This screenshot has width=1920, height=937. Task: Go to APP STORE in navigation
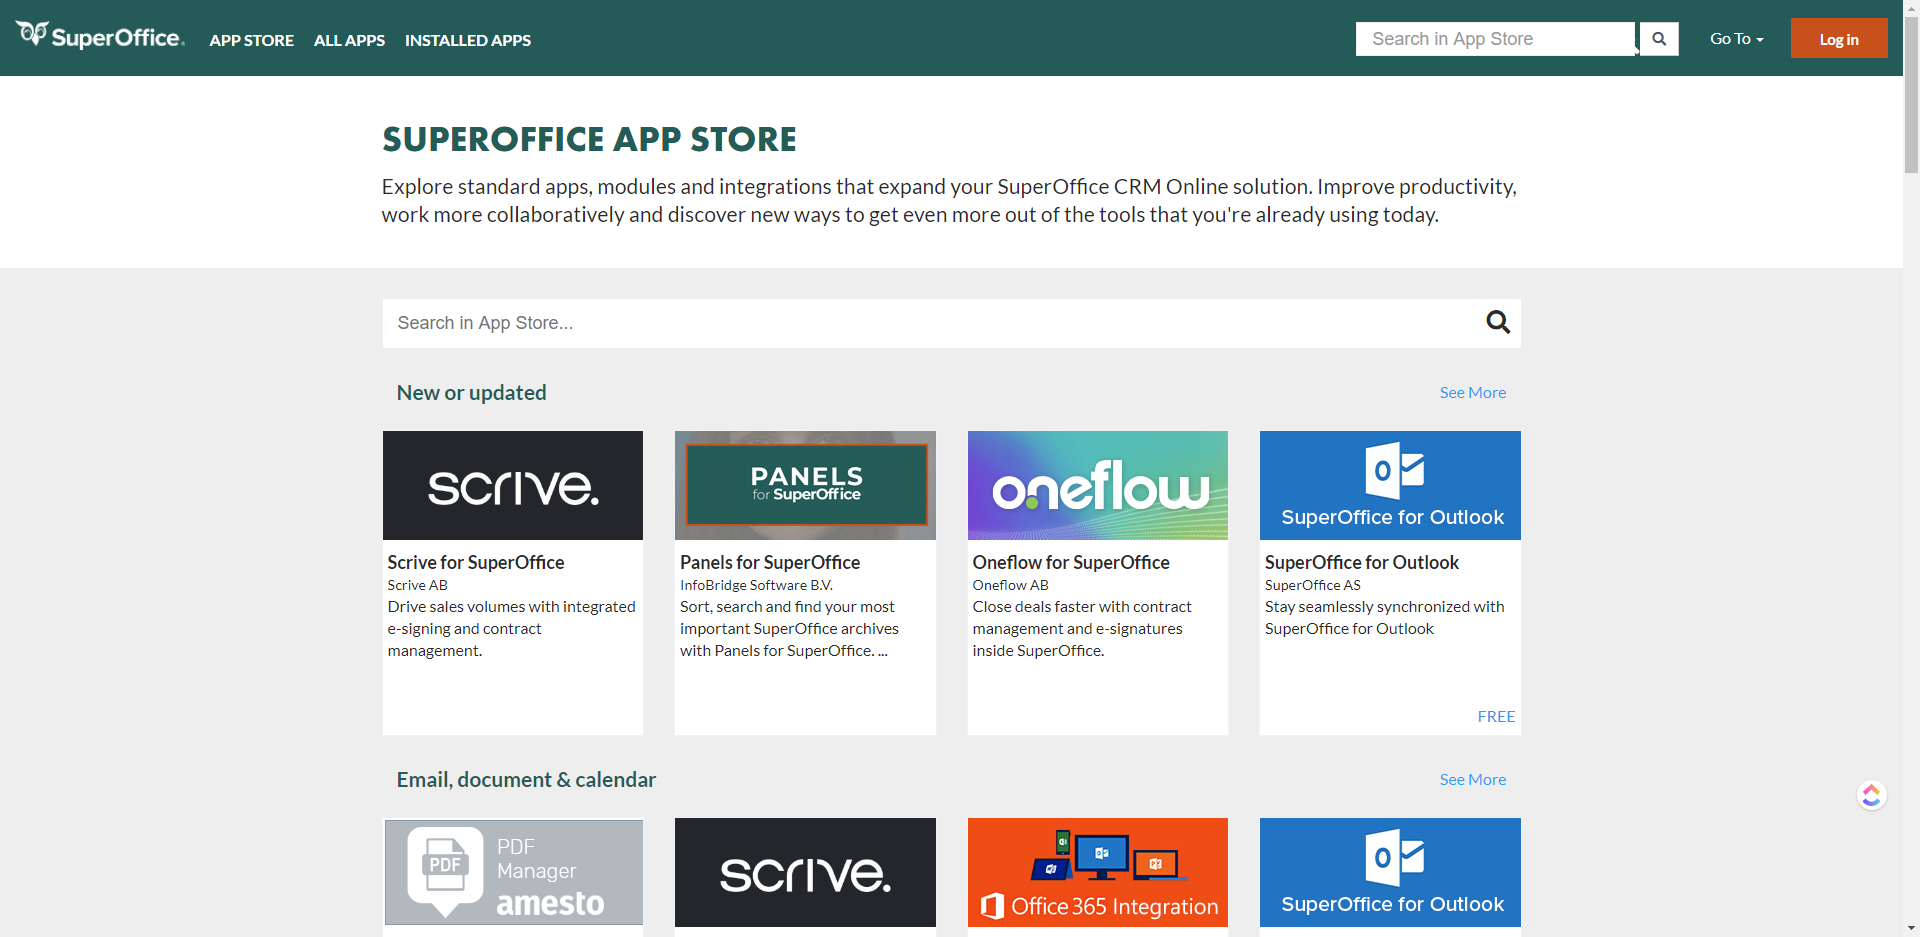pos(251,40)
